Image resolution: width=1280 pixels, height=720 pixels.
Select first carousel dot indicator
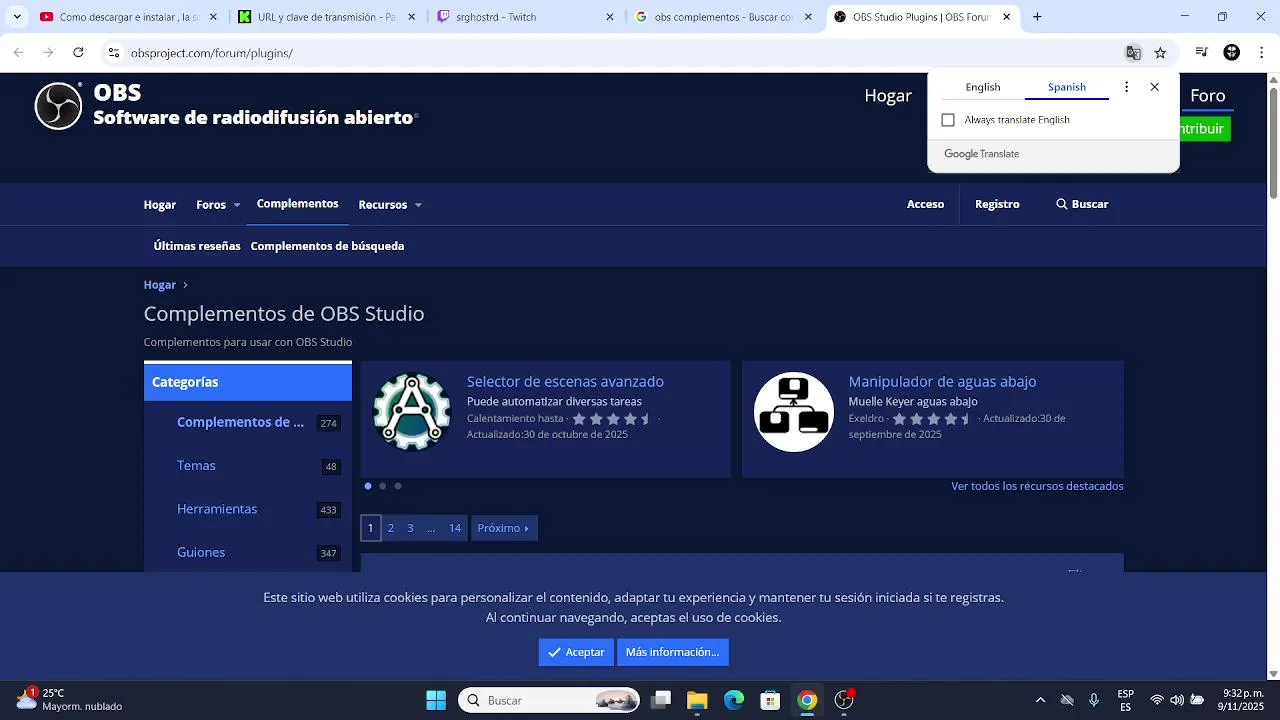[368, 486]
